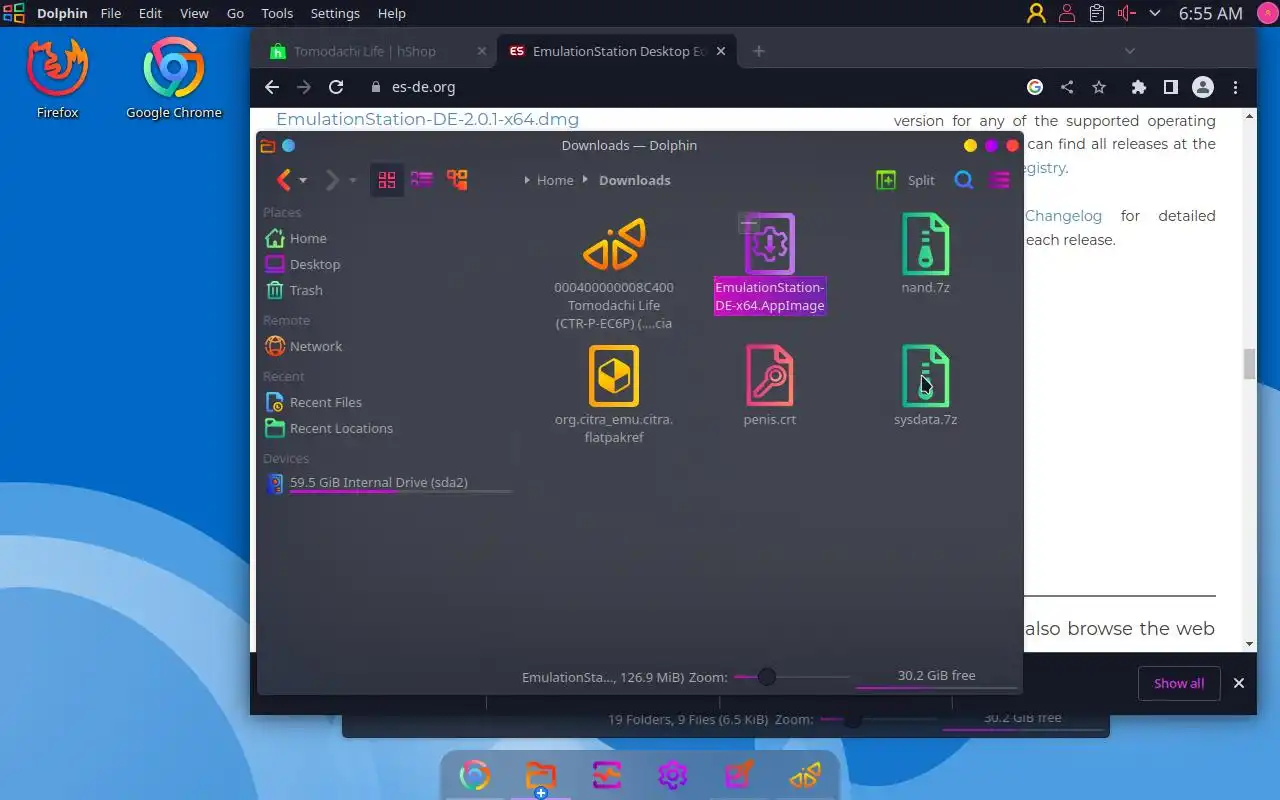Click Chrome's page scrollbar thumb
This screenshot has height=800, width=1280.
(1249, 364)
